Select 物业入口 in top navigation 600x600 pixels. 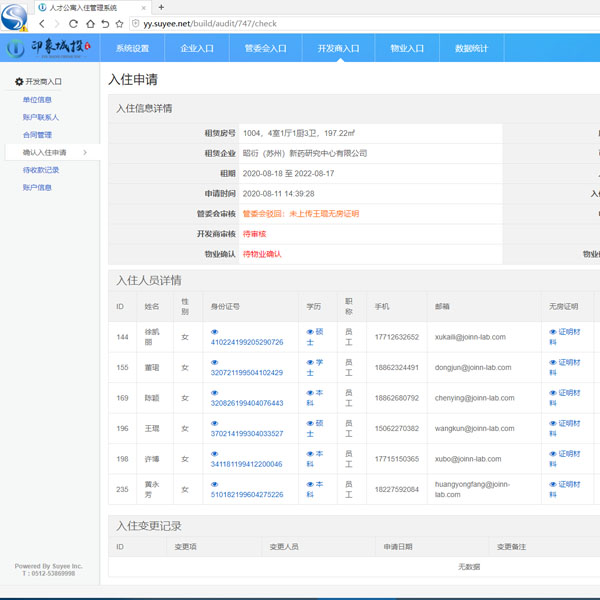tap(407, 48)
